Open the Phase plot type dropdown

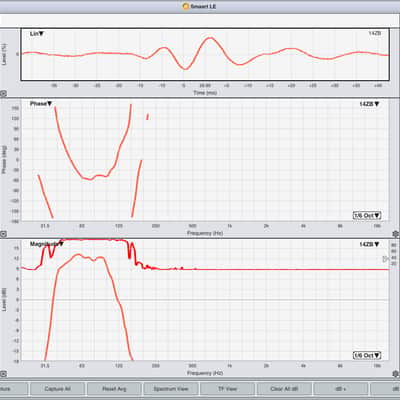click(41, 104)
